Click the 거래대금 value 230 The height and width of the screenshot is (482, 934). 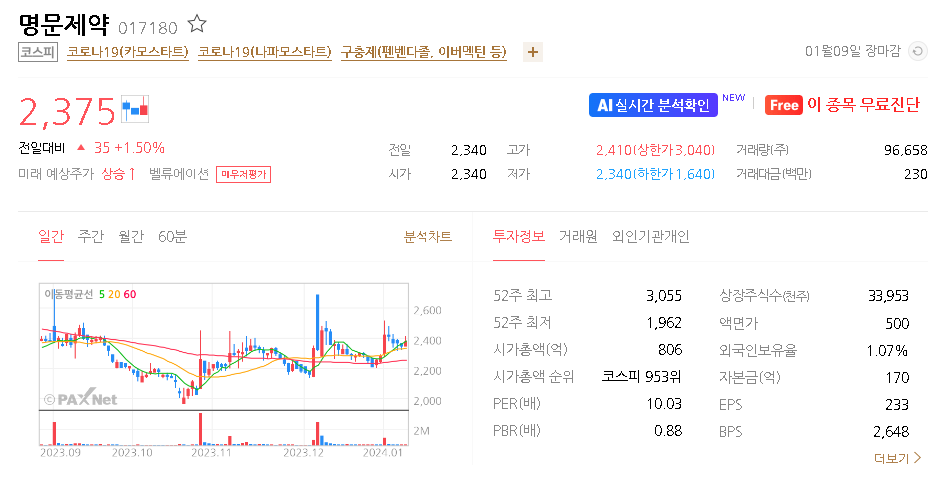(916, 174)
